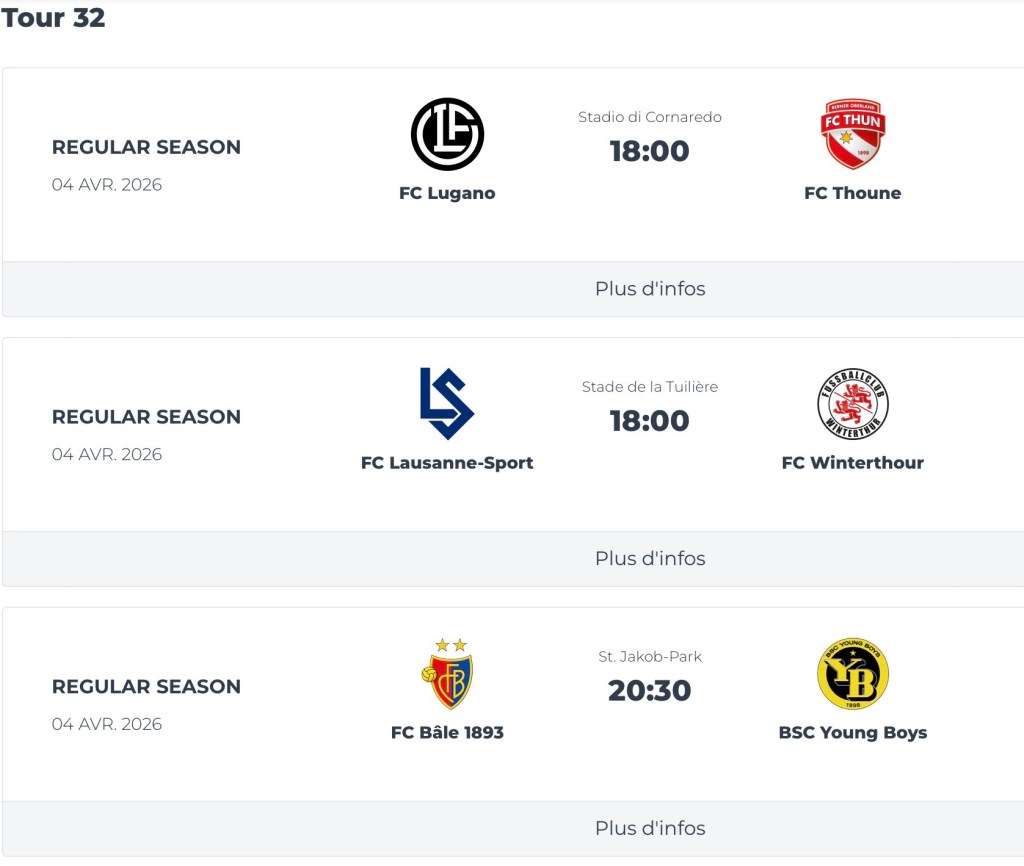Viewport: 1024px width, 866px height.
Task: Open Plus d'infos for Lugano match
Action: pyautogui.click(x=650, y=289)
